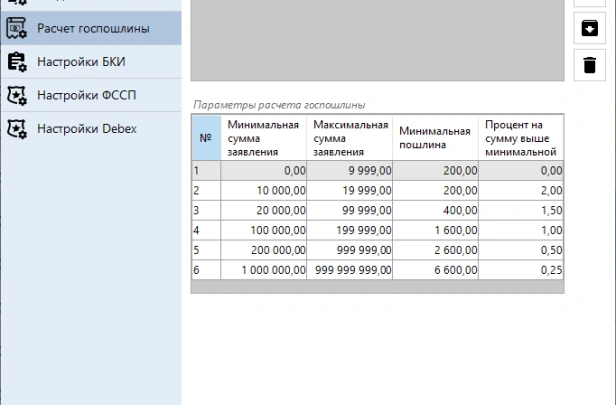Select row 1 via its row number
This screenshot has width=616, height=405.
(x=206, y=171)
